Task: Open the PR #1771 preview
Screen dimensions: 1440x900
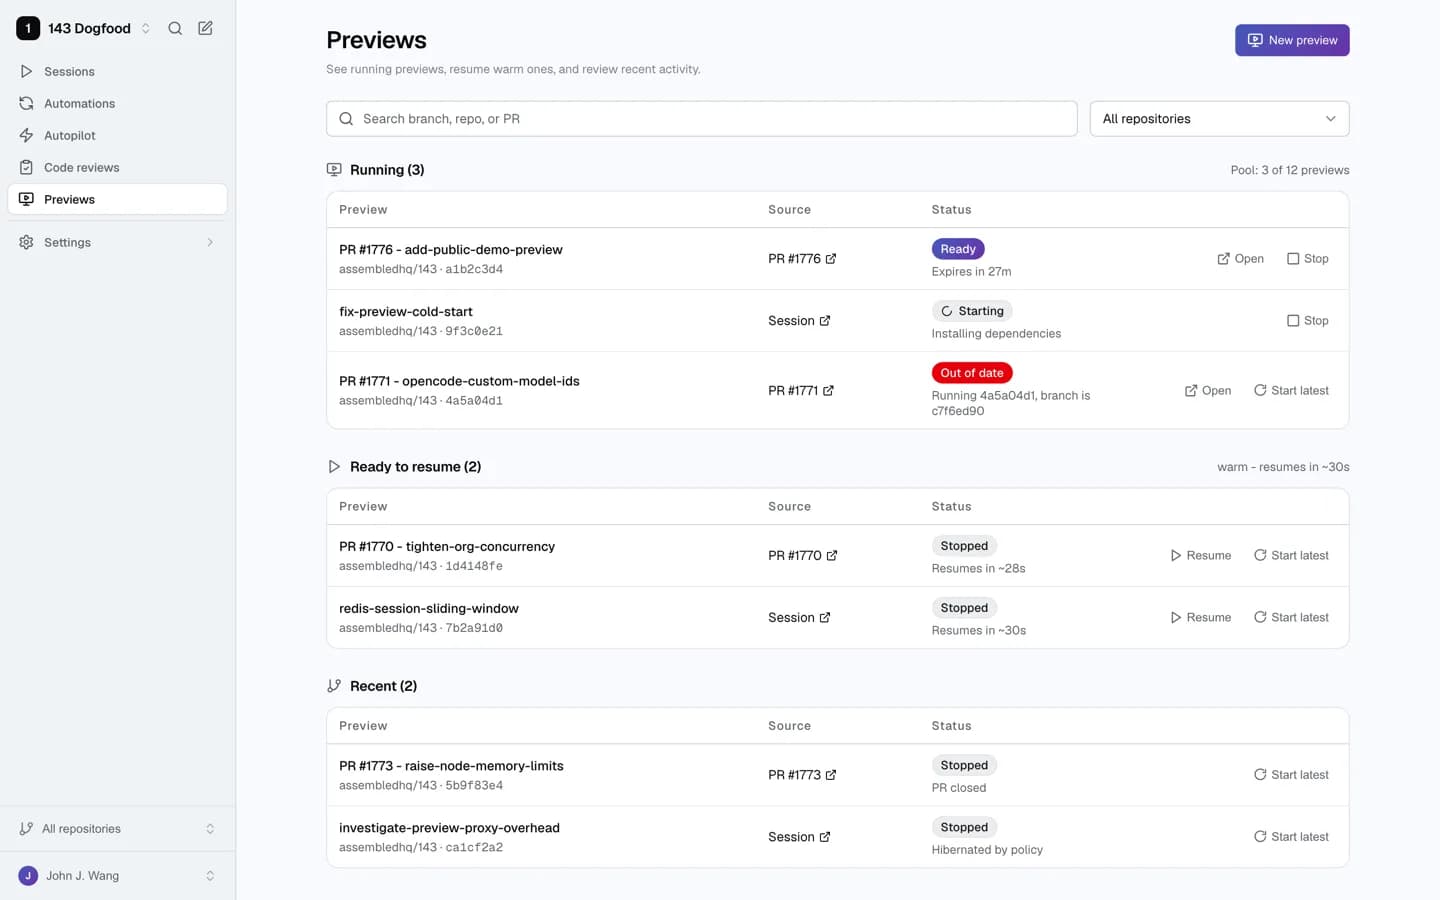Action: (1208, 390)
